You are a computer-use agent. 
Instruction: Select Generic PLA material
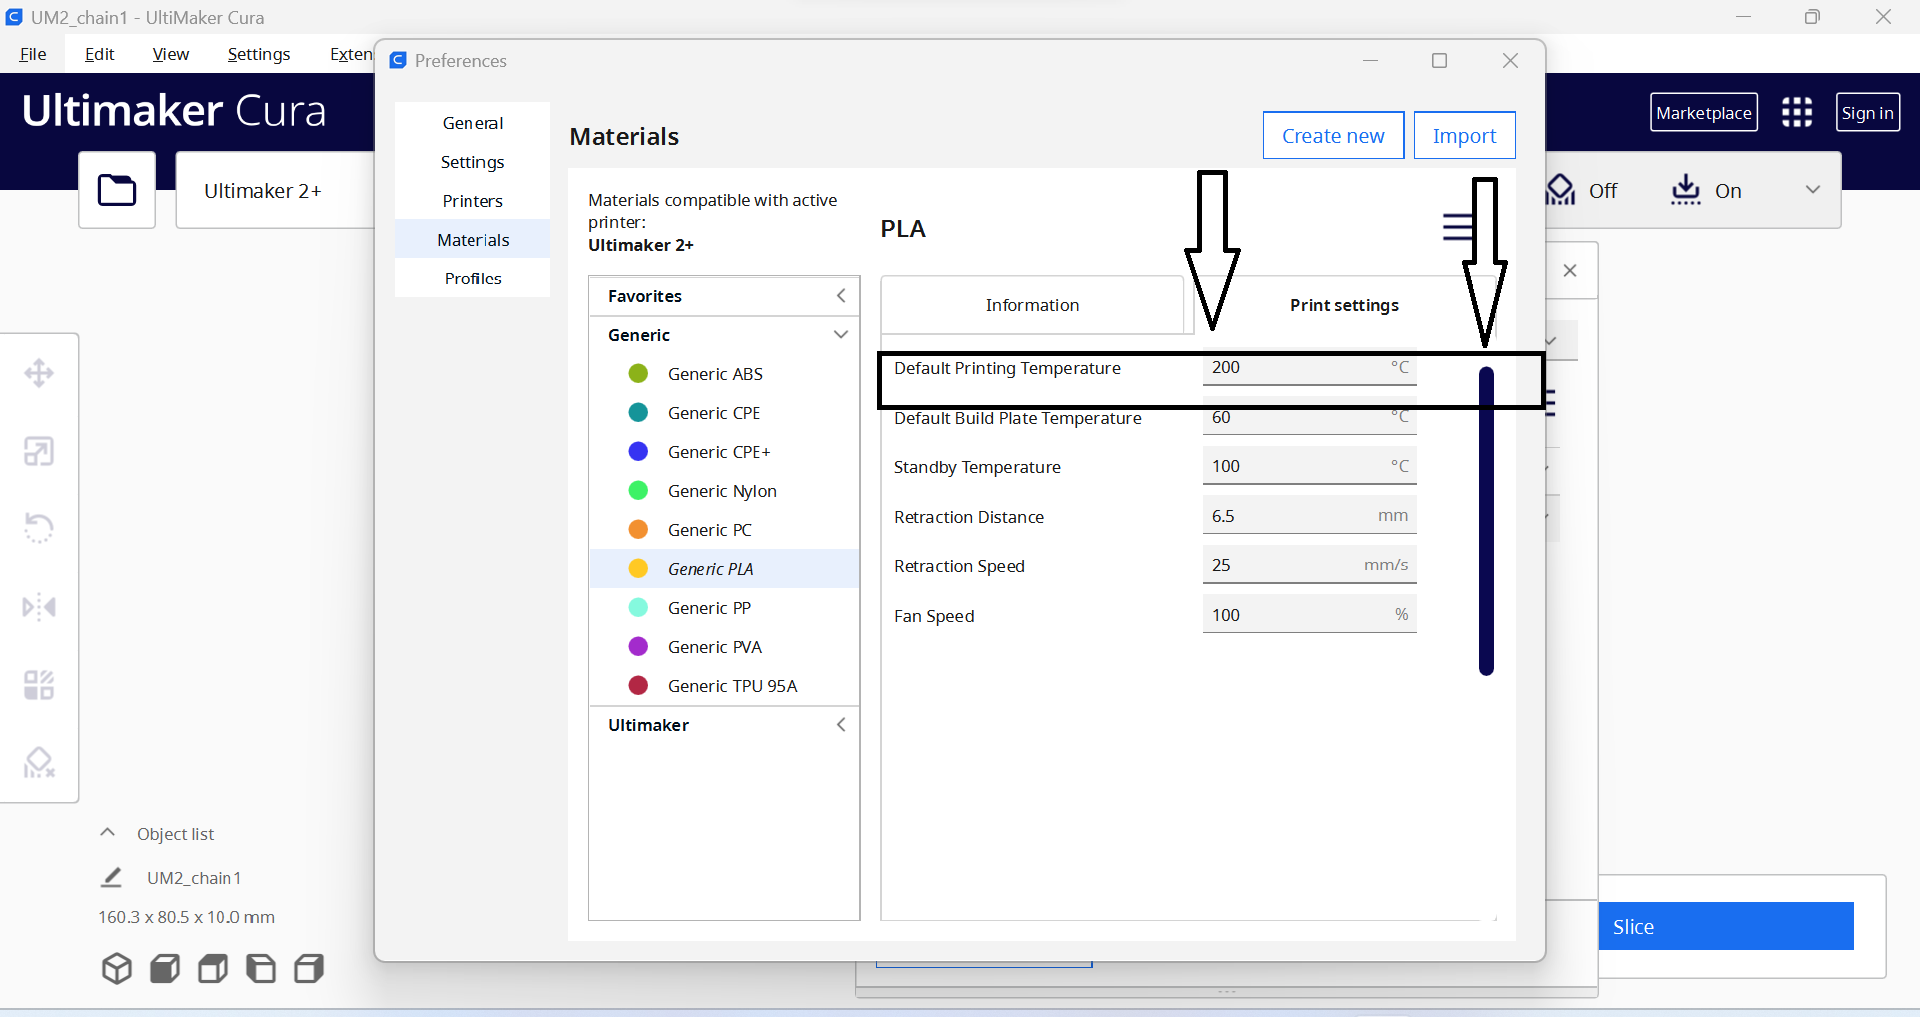tap(724, 568)
